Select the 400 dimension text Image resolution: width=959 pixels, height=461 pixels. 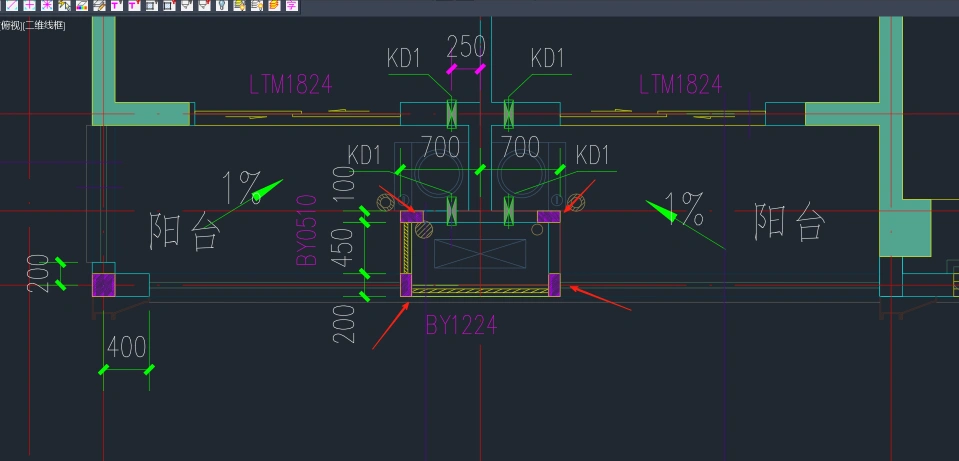[x=126, y=347]
